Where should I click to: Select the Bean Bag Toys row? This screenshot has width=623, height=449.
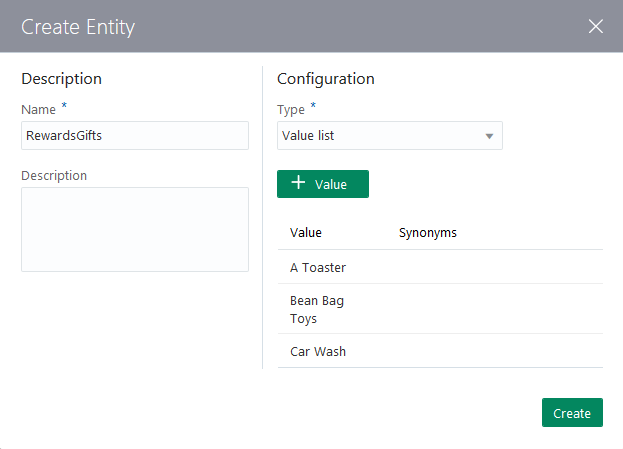317,309
